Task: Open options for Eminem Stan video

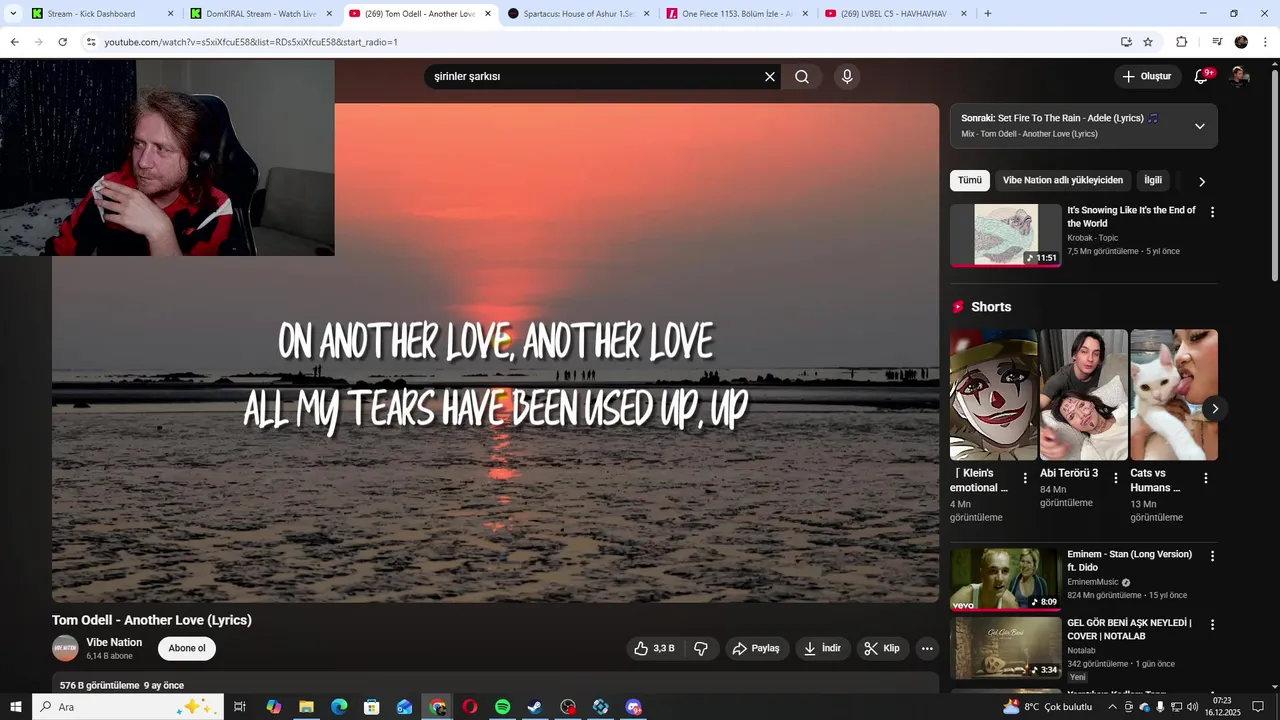Action: pyautogui.click(x=1212, y=556)
